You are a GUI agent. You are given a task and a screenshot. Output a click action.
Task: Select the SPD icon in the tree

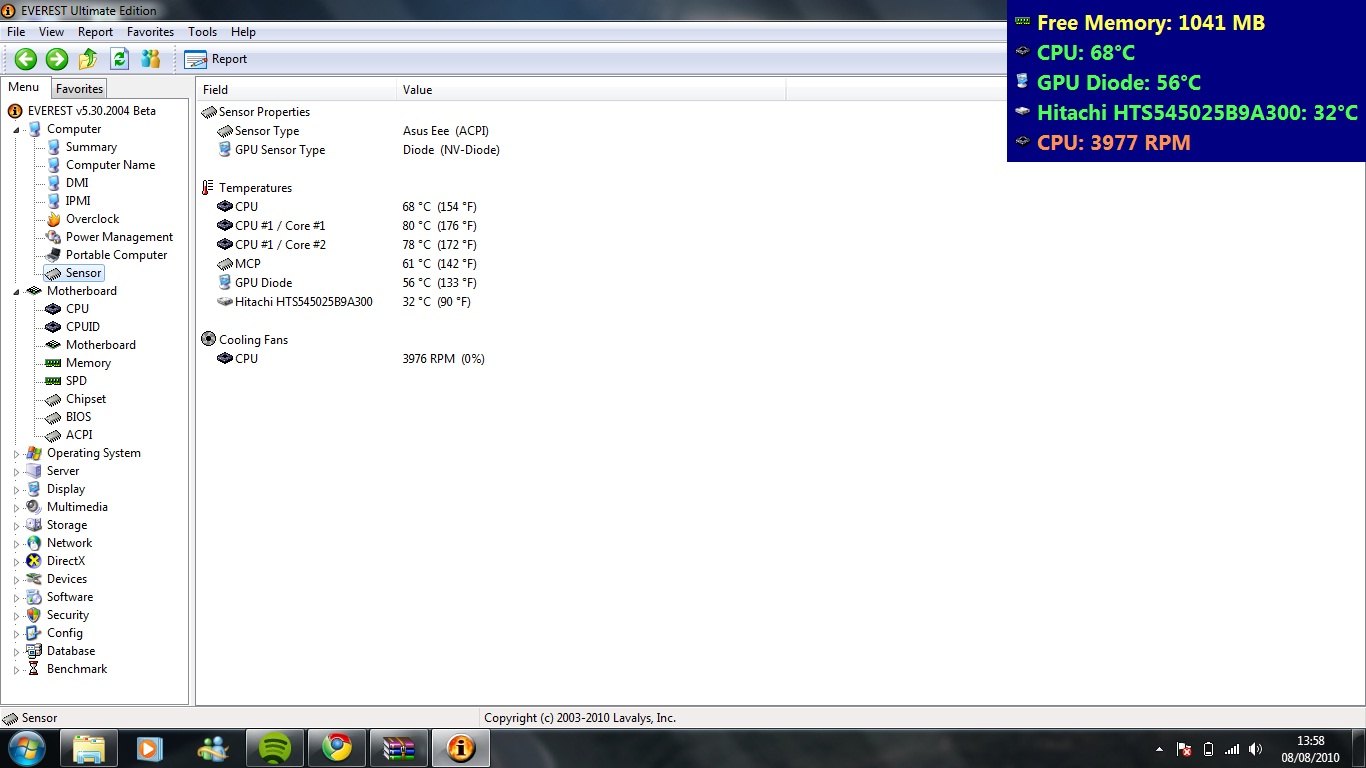tap(53, 381)
